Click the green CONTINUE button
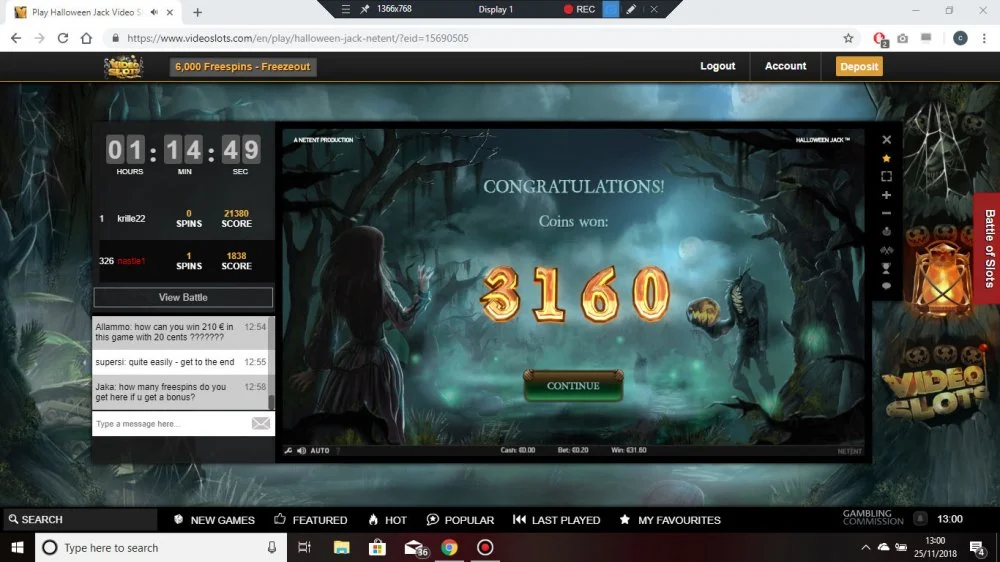The height and width of the screenshot is (562, 1000). point(573,385)
